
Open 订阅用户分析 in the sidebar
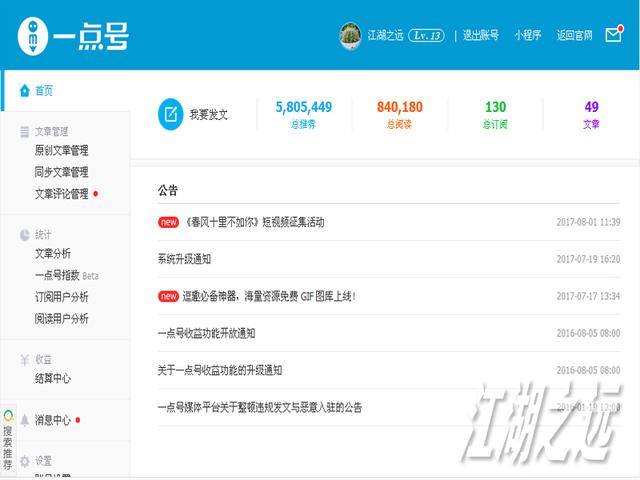(x=62, y=297)
